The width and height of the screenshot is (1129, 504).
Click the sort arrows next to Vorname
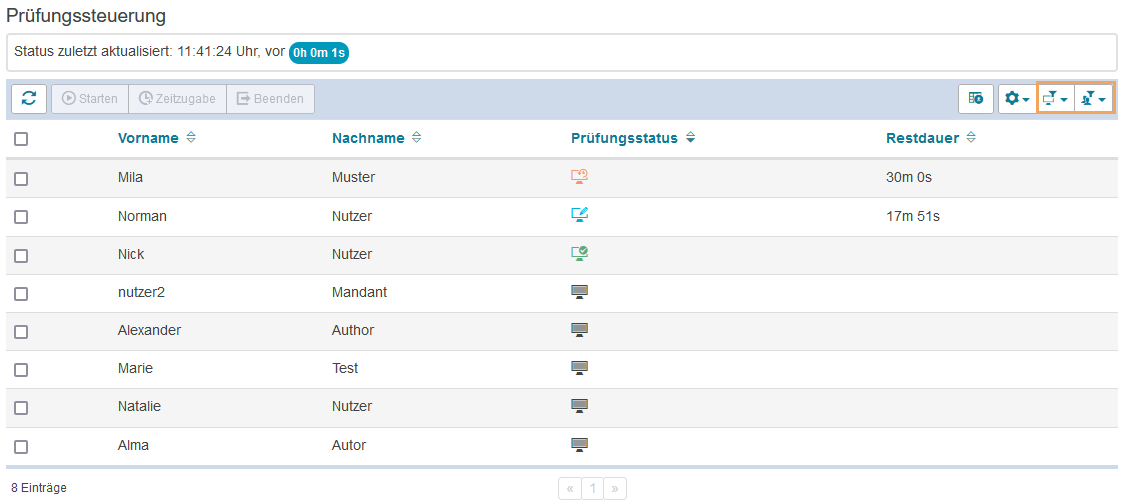(191, 138)
